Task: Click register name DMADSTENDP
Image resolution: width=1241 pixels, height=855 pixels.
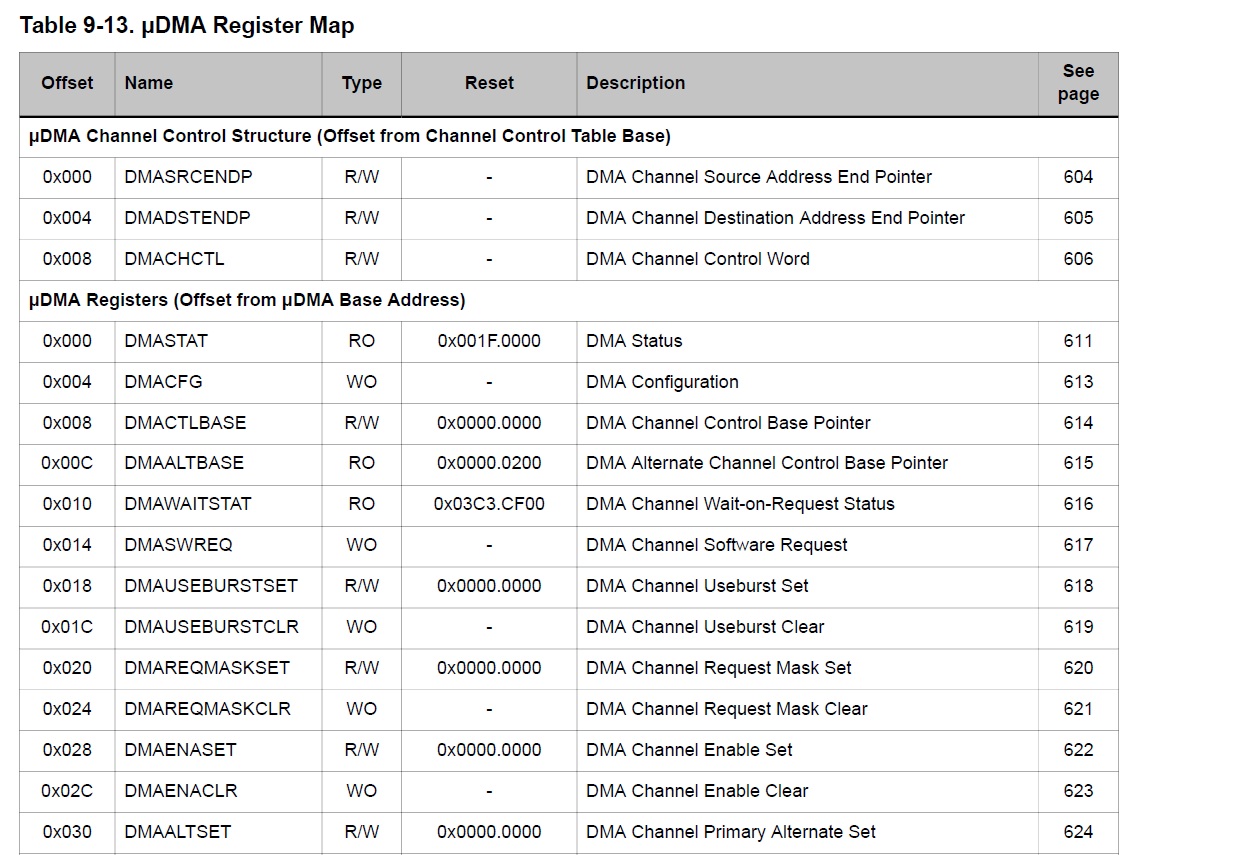Action: click(188, 218)
